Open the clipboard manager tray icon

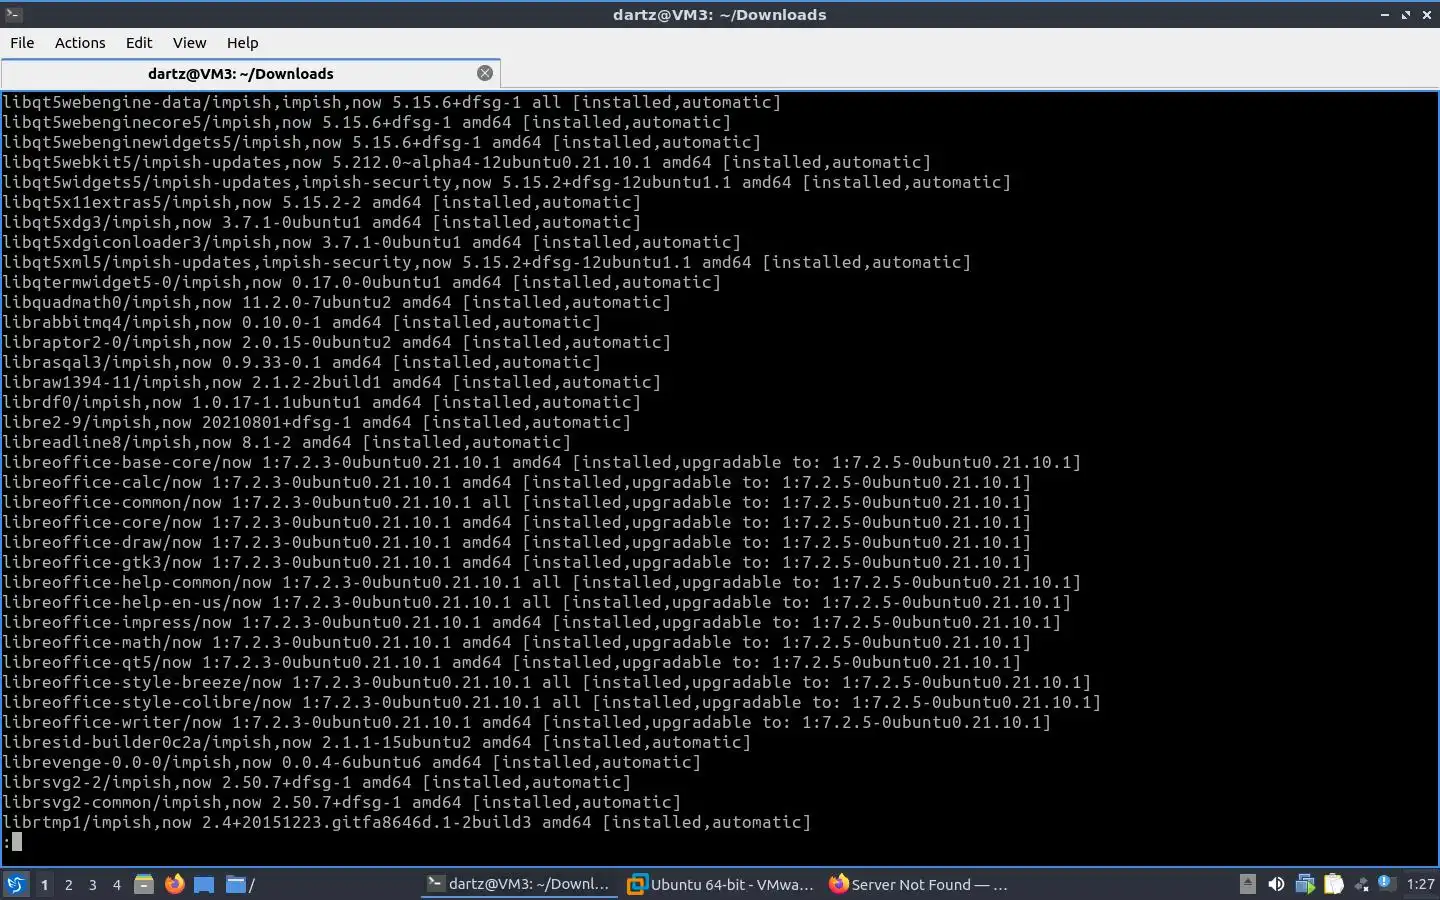pyautogui.click(x=1334, y=884)
